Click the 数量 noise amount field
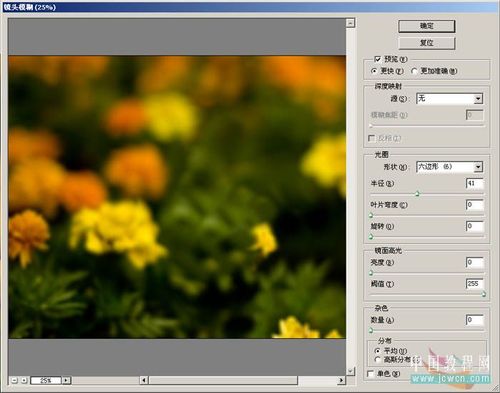 475,320
